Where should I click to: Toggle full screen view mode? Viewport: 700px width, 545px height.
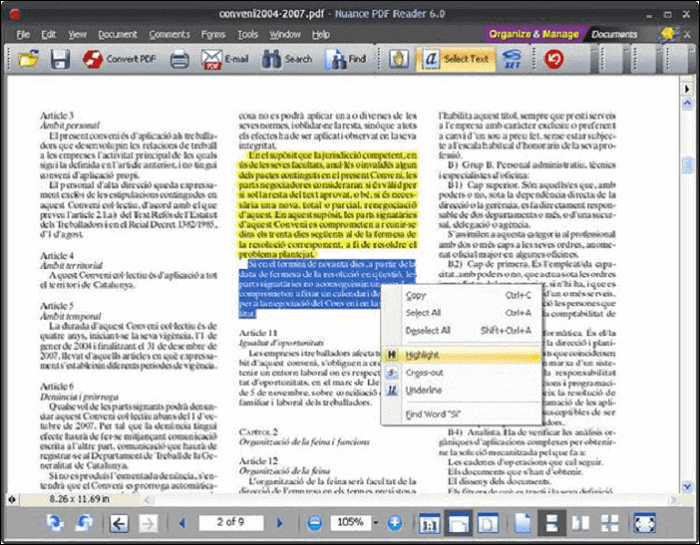pyautogui.click(x=645, y=523)
